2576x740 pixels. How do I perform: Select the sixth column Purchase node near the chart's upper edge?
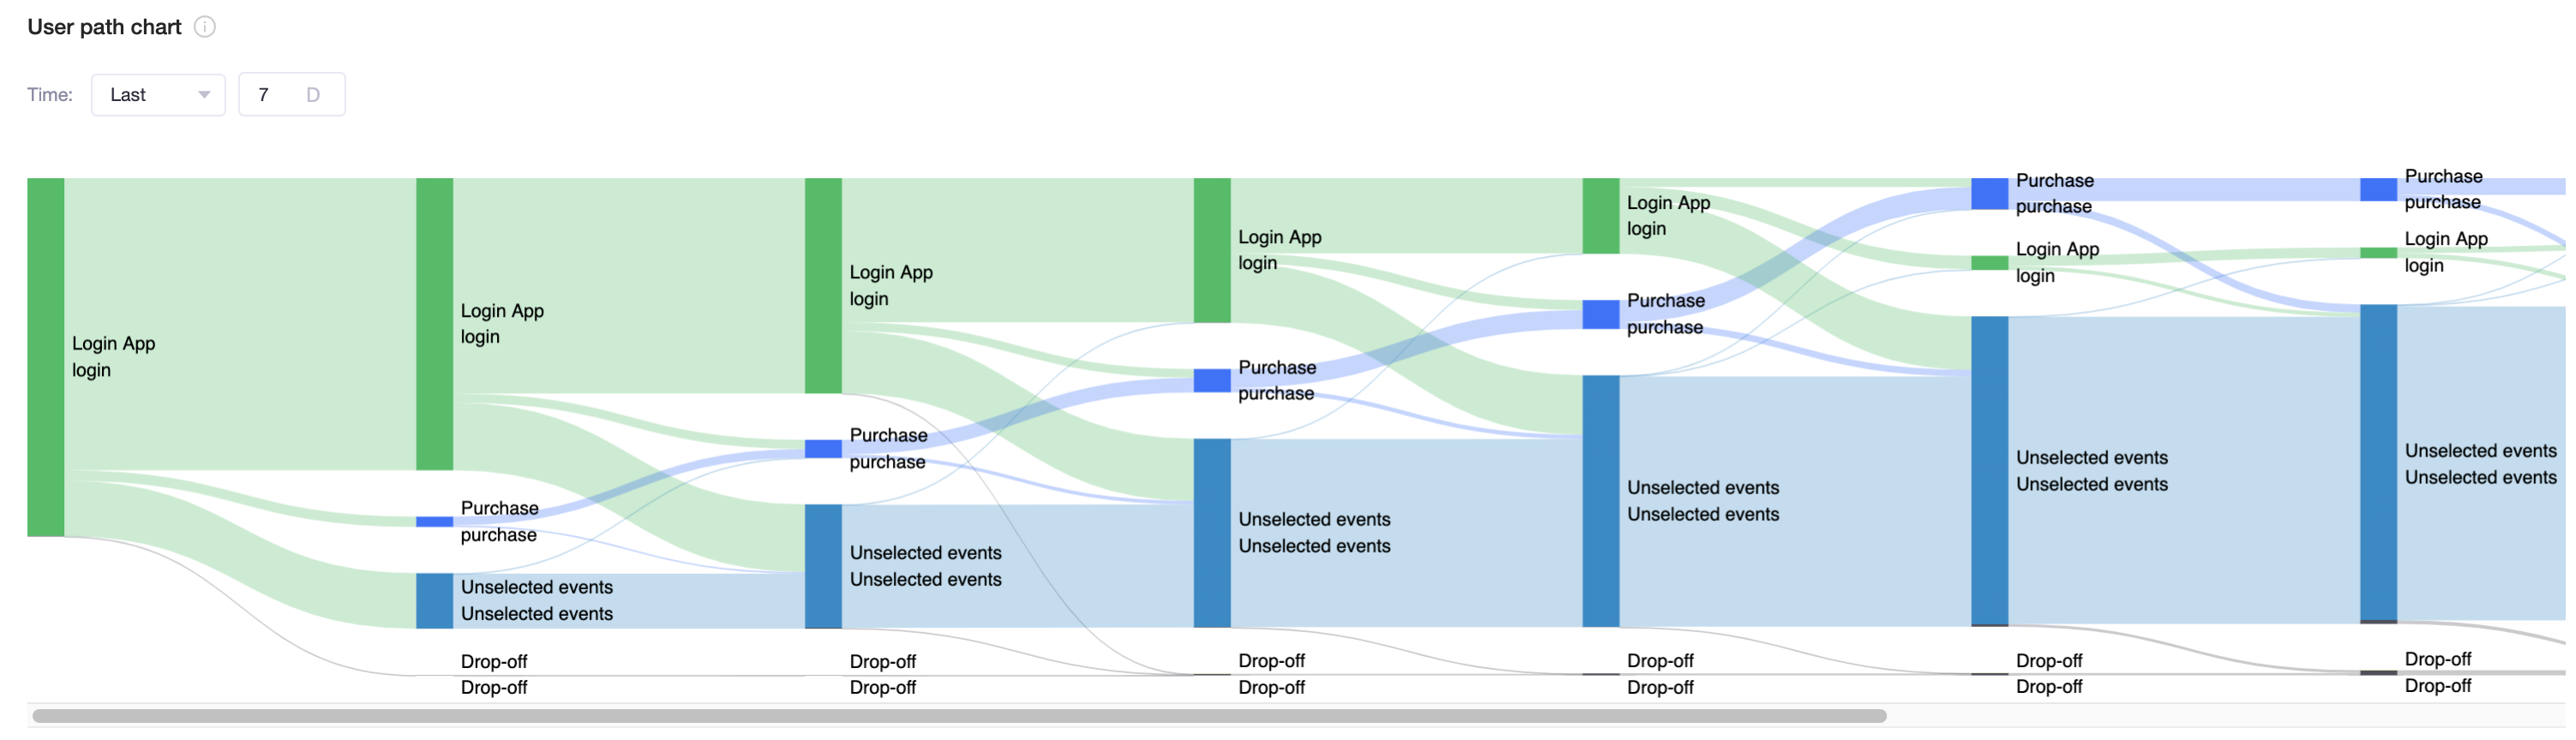pyautogui.click(x=1990, y=194)
